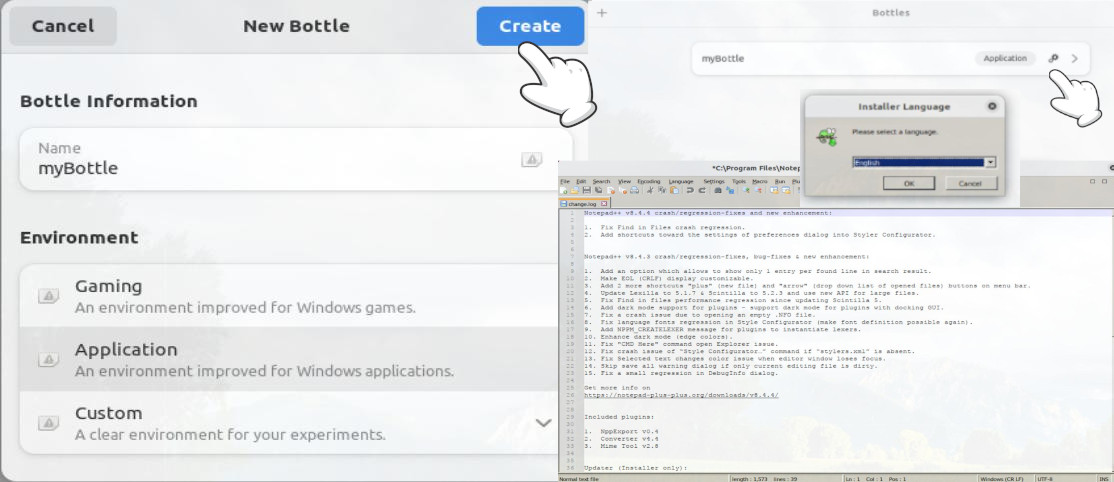
Task: Click the New file icon in Notepad++ toolbar
Action: coord(563,190)
